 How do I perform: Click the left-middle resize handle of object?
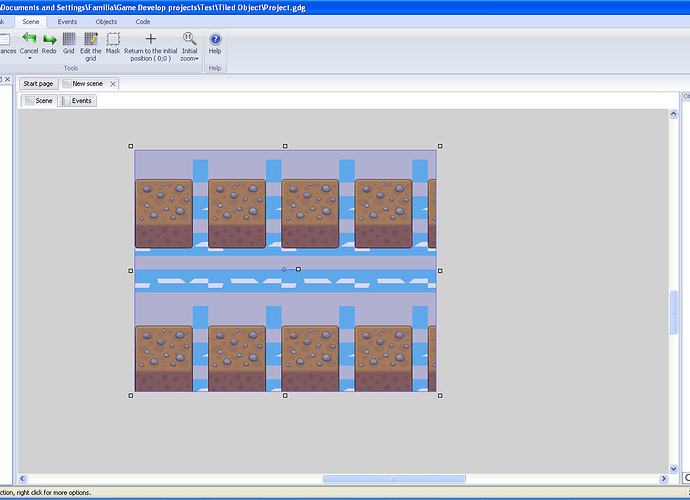[x=131, y=271]
